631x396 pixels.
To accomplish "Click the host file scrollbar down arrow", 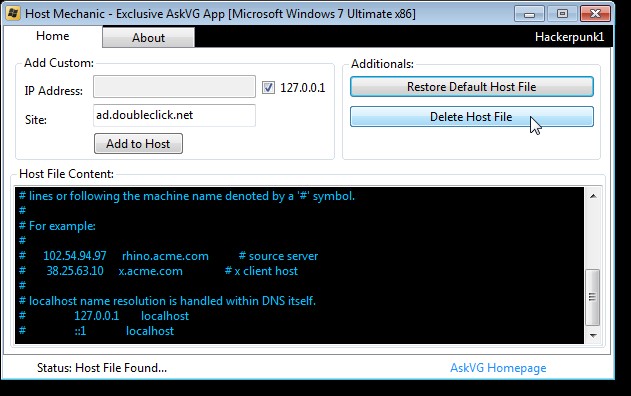I will coord(593,336).
